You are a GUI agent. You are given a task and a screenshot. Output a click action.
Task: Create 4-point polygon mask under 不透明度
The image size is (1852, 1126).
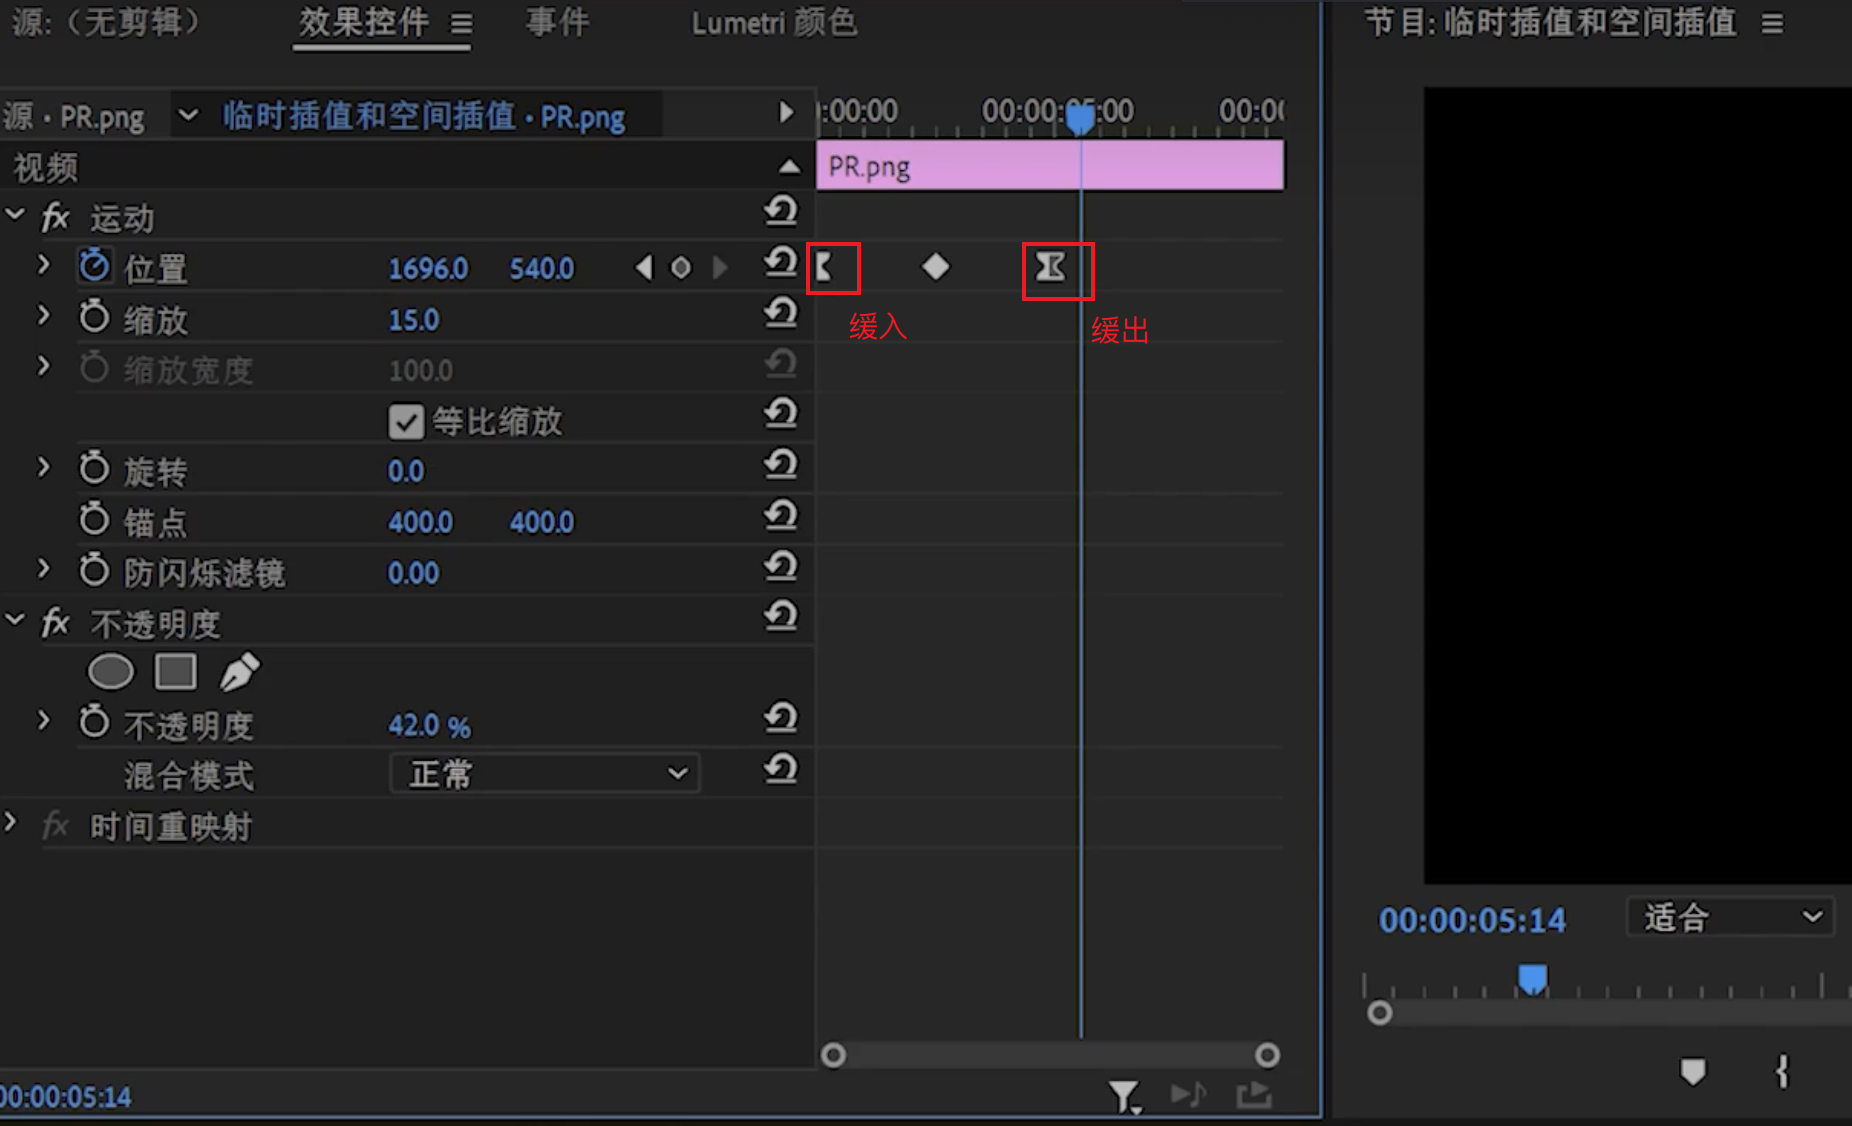pyautogui.click(x=175, y=673)
